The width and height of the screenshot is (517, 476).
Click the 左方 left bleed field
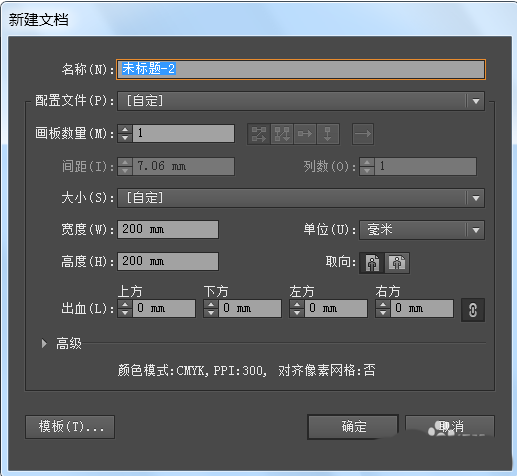tap(336, 308)
